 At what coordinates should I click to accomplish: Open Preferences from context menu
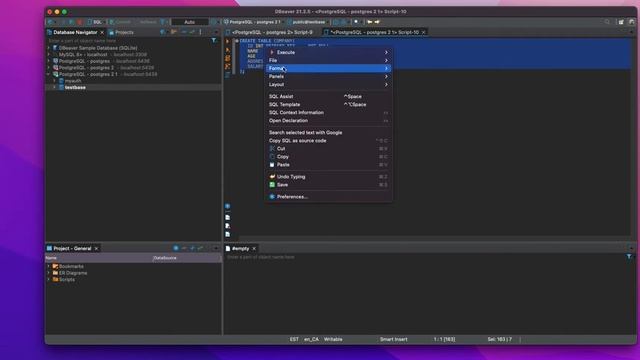pyautogui.click(x=329, y=197)
